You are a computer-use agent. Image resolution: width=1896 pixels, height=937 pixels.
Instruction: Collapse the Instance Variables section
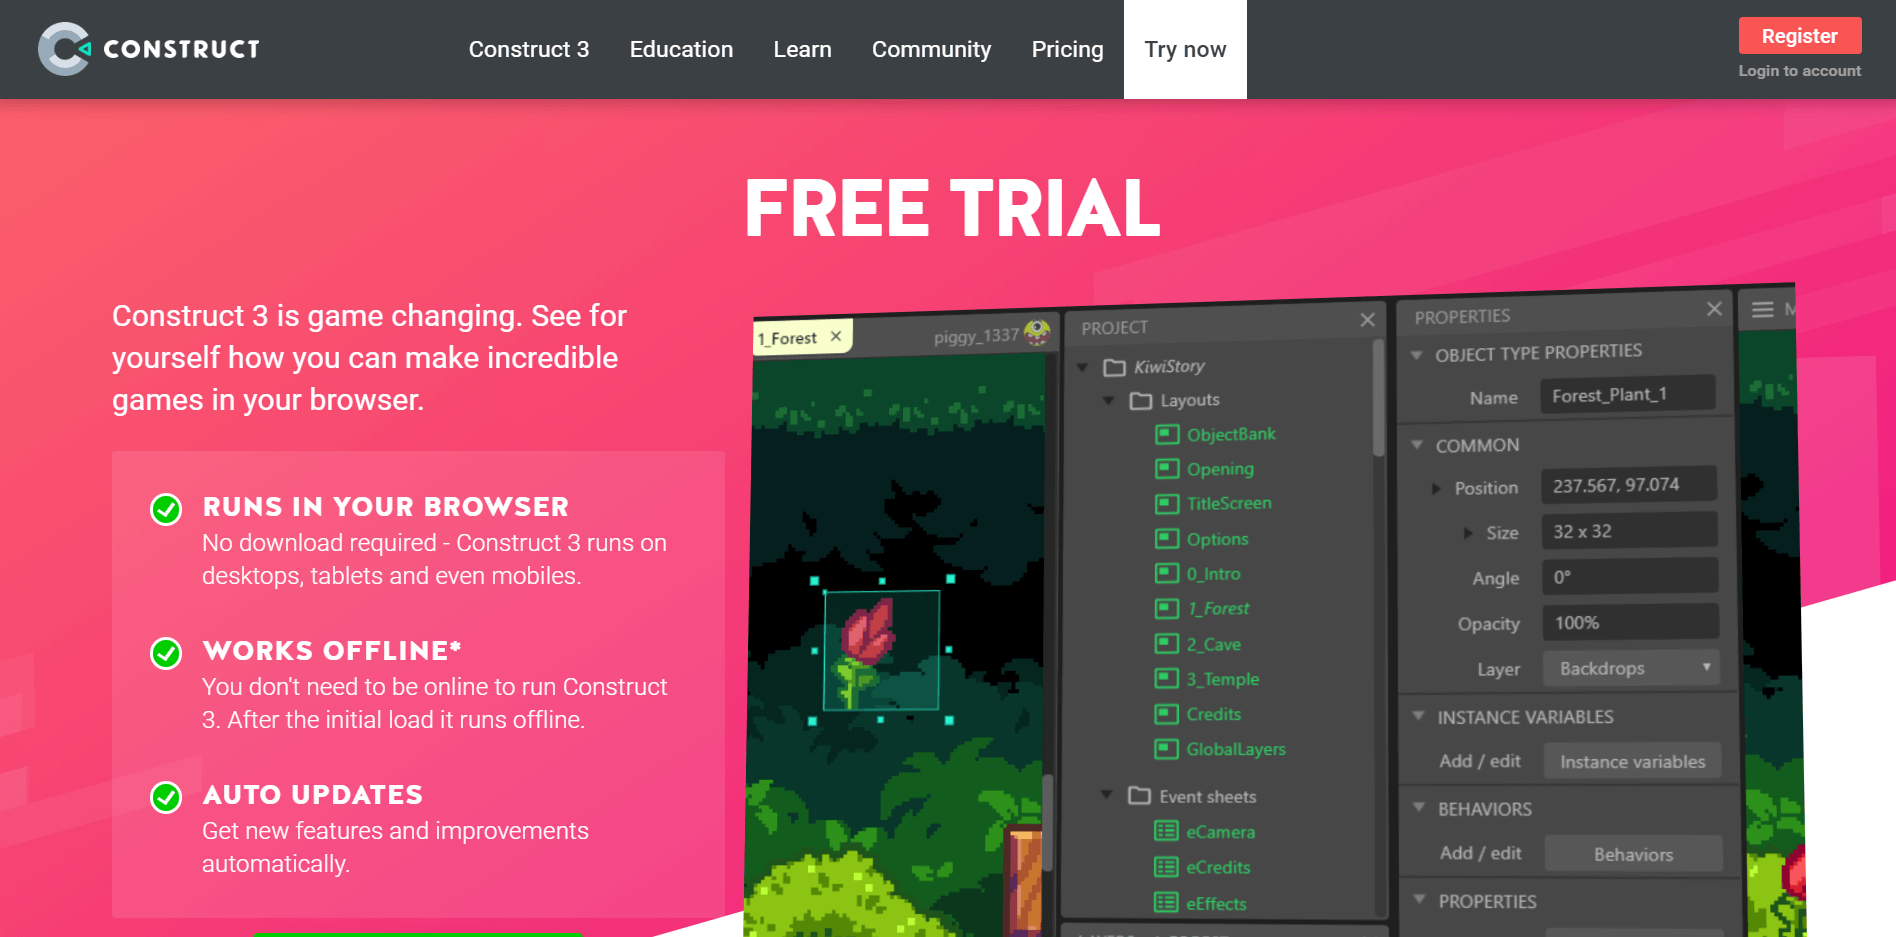[1418, 716]
